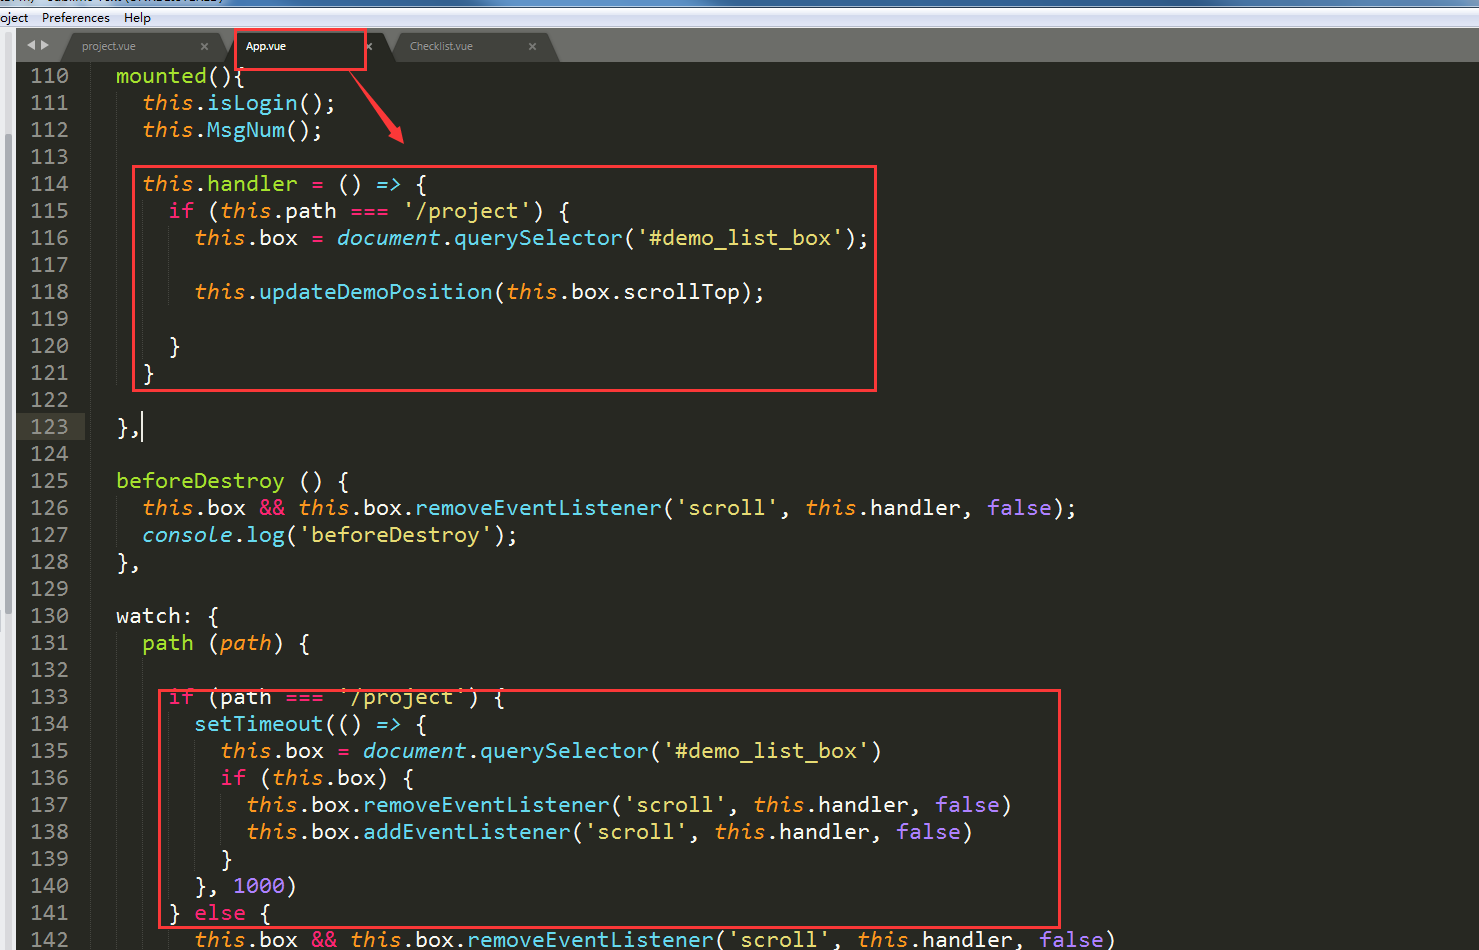The width and height of the screenshot is (1479, 950).
Task: Click line number 114 in gutter
Action: [49, 184]
